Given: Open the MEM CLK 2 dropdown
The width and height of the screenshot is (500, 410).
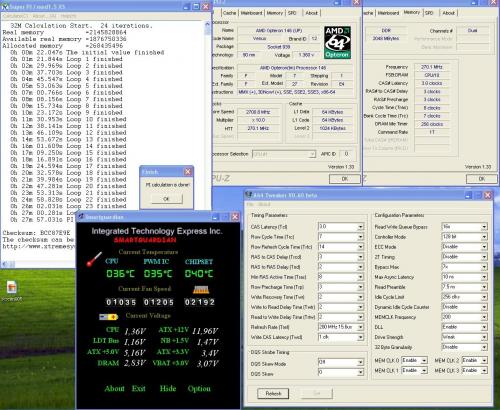Looking at the screenshot, I should (x=484, y=361).
